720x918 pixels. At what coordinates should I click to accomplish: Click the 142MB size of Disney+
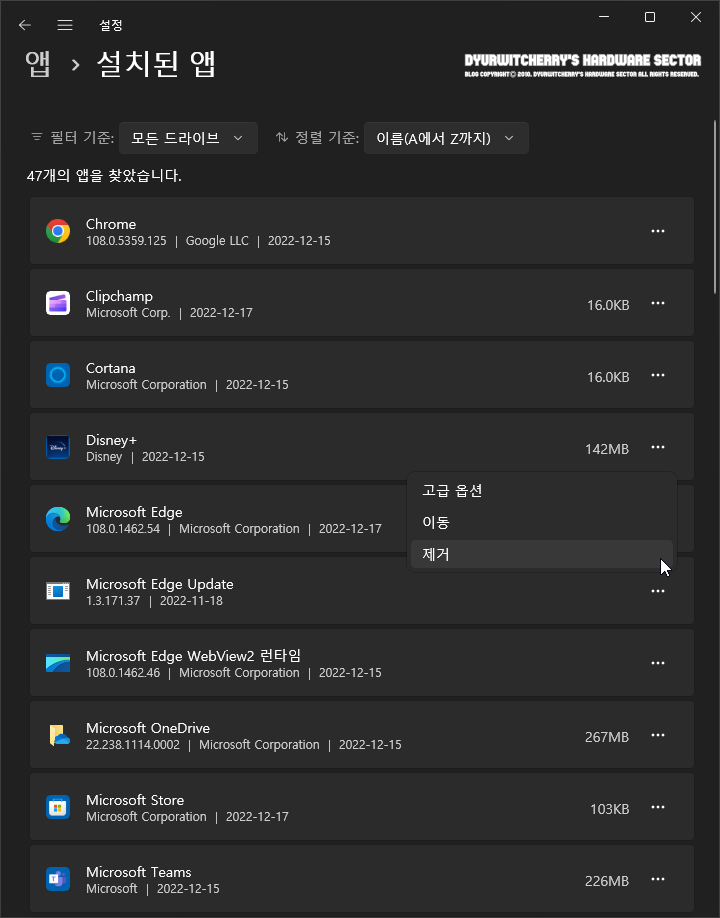607,449
